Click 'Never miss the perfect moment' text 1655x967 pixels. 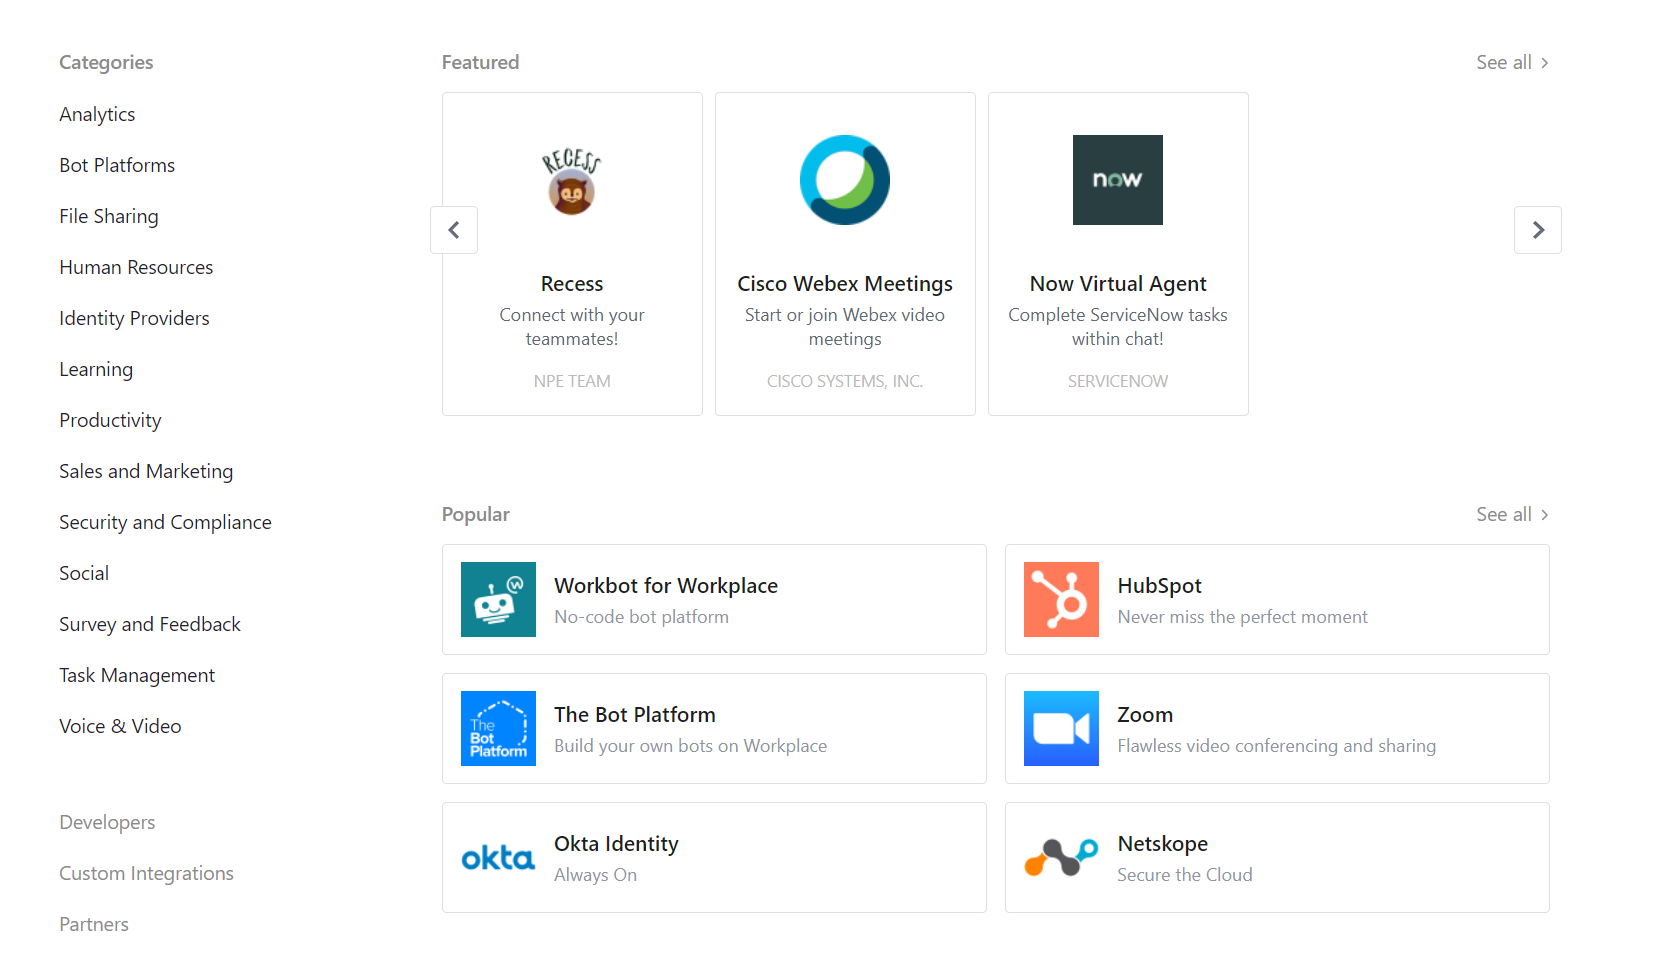(x=1242, y=617)
